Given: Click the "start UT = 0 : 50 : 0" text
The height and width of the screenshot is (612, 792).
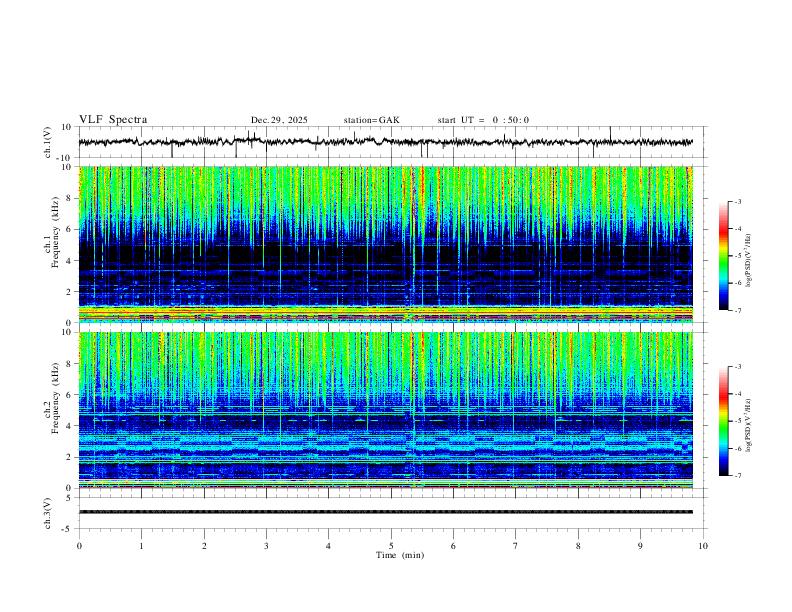Looking at the screenshot, I should pos(483,120).
